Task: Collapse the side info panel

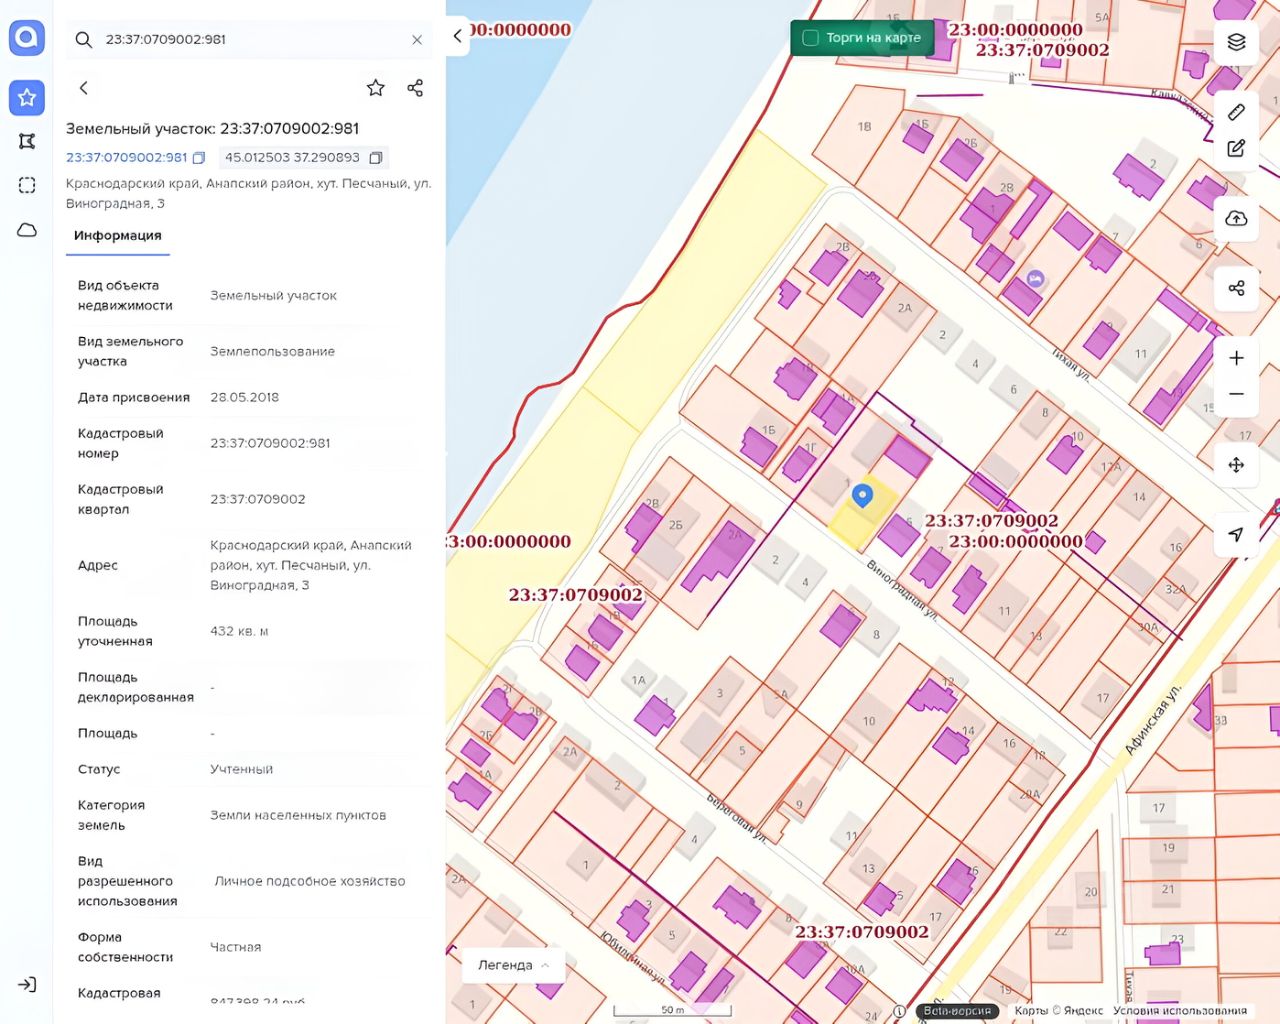Action: click(458, 36)
